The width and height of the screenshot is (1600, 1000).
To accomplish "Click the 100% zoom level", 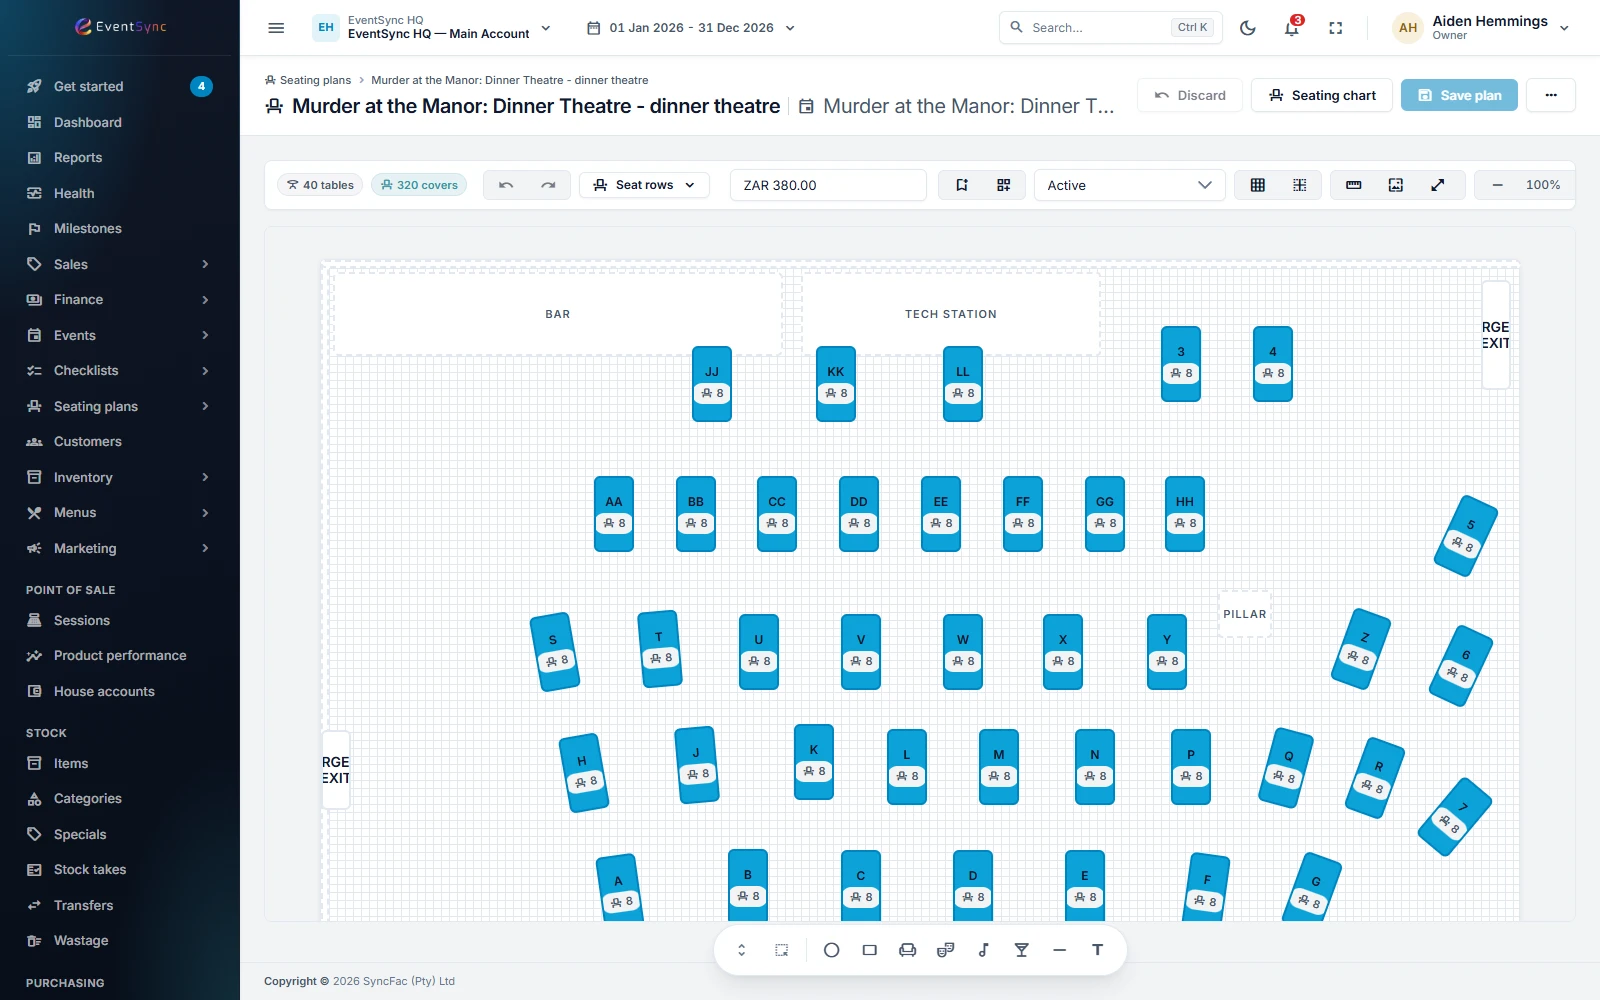I will coord(1543,185).
